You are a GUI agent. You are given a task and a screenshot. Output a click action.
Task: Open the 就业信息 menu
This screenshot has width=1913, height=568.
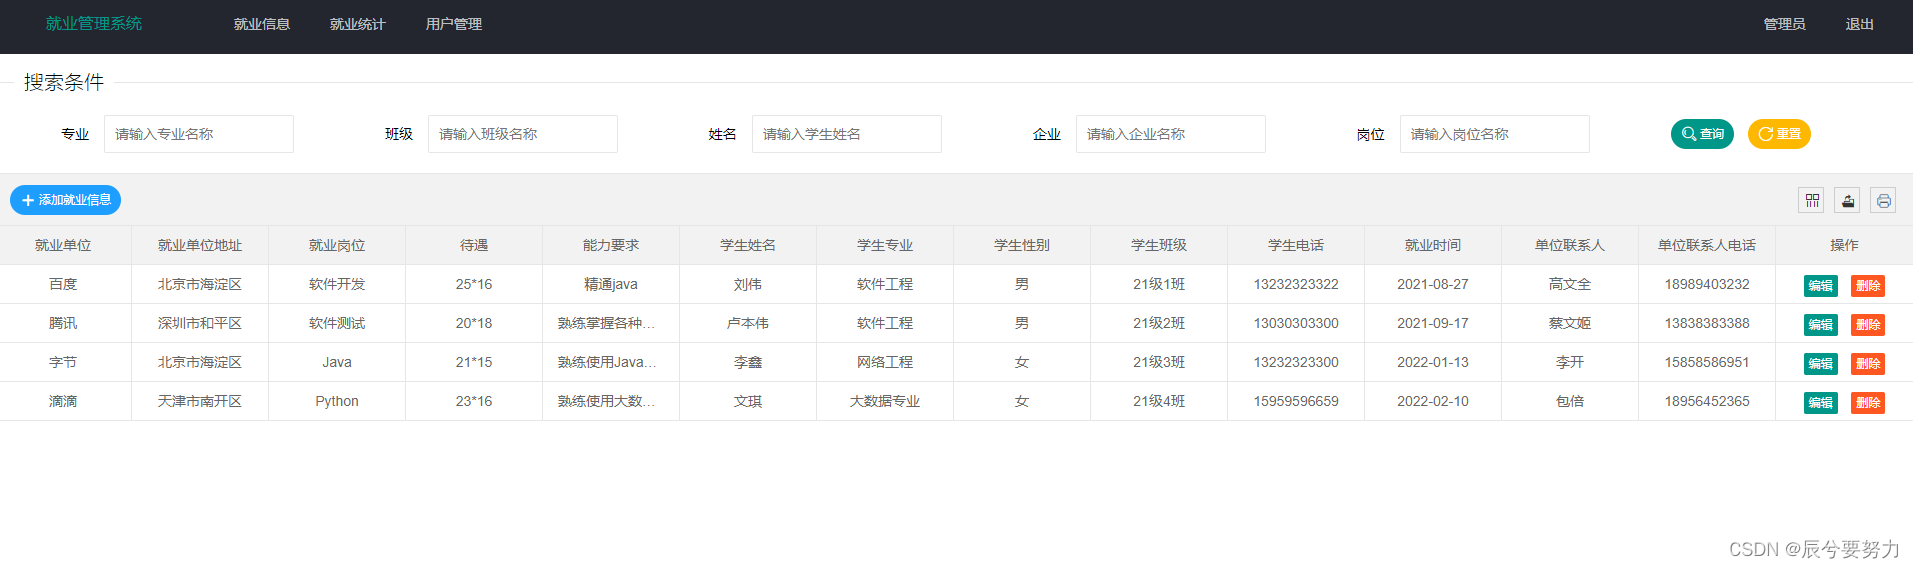262,24
